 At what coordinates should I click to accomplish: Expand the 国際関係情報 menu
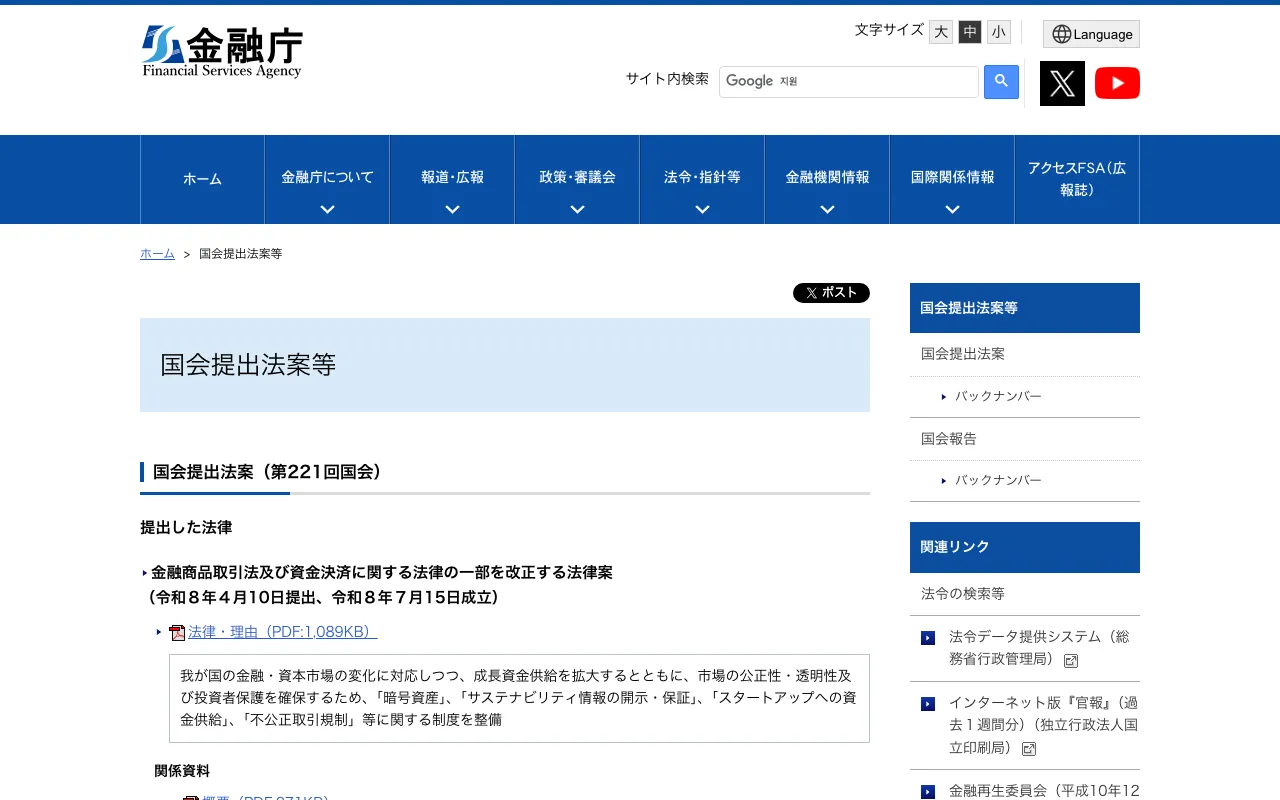(952, 180)
